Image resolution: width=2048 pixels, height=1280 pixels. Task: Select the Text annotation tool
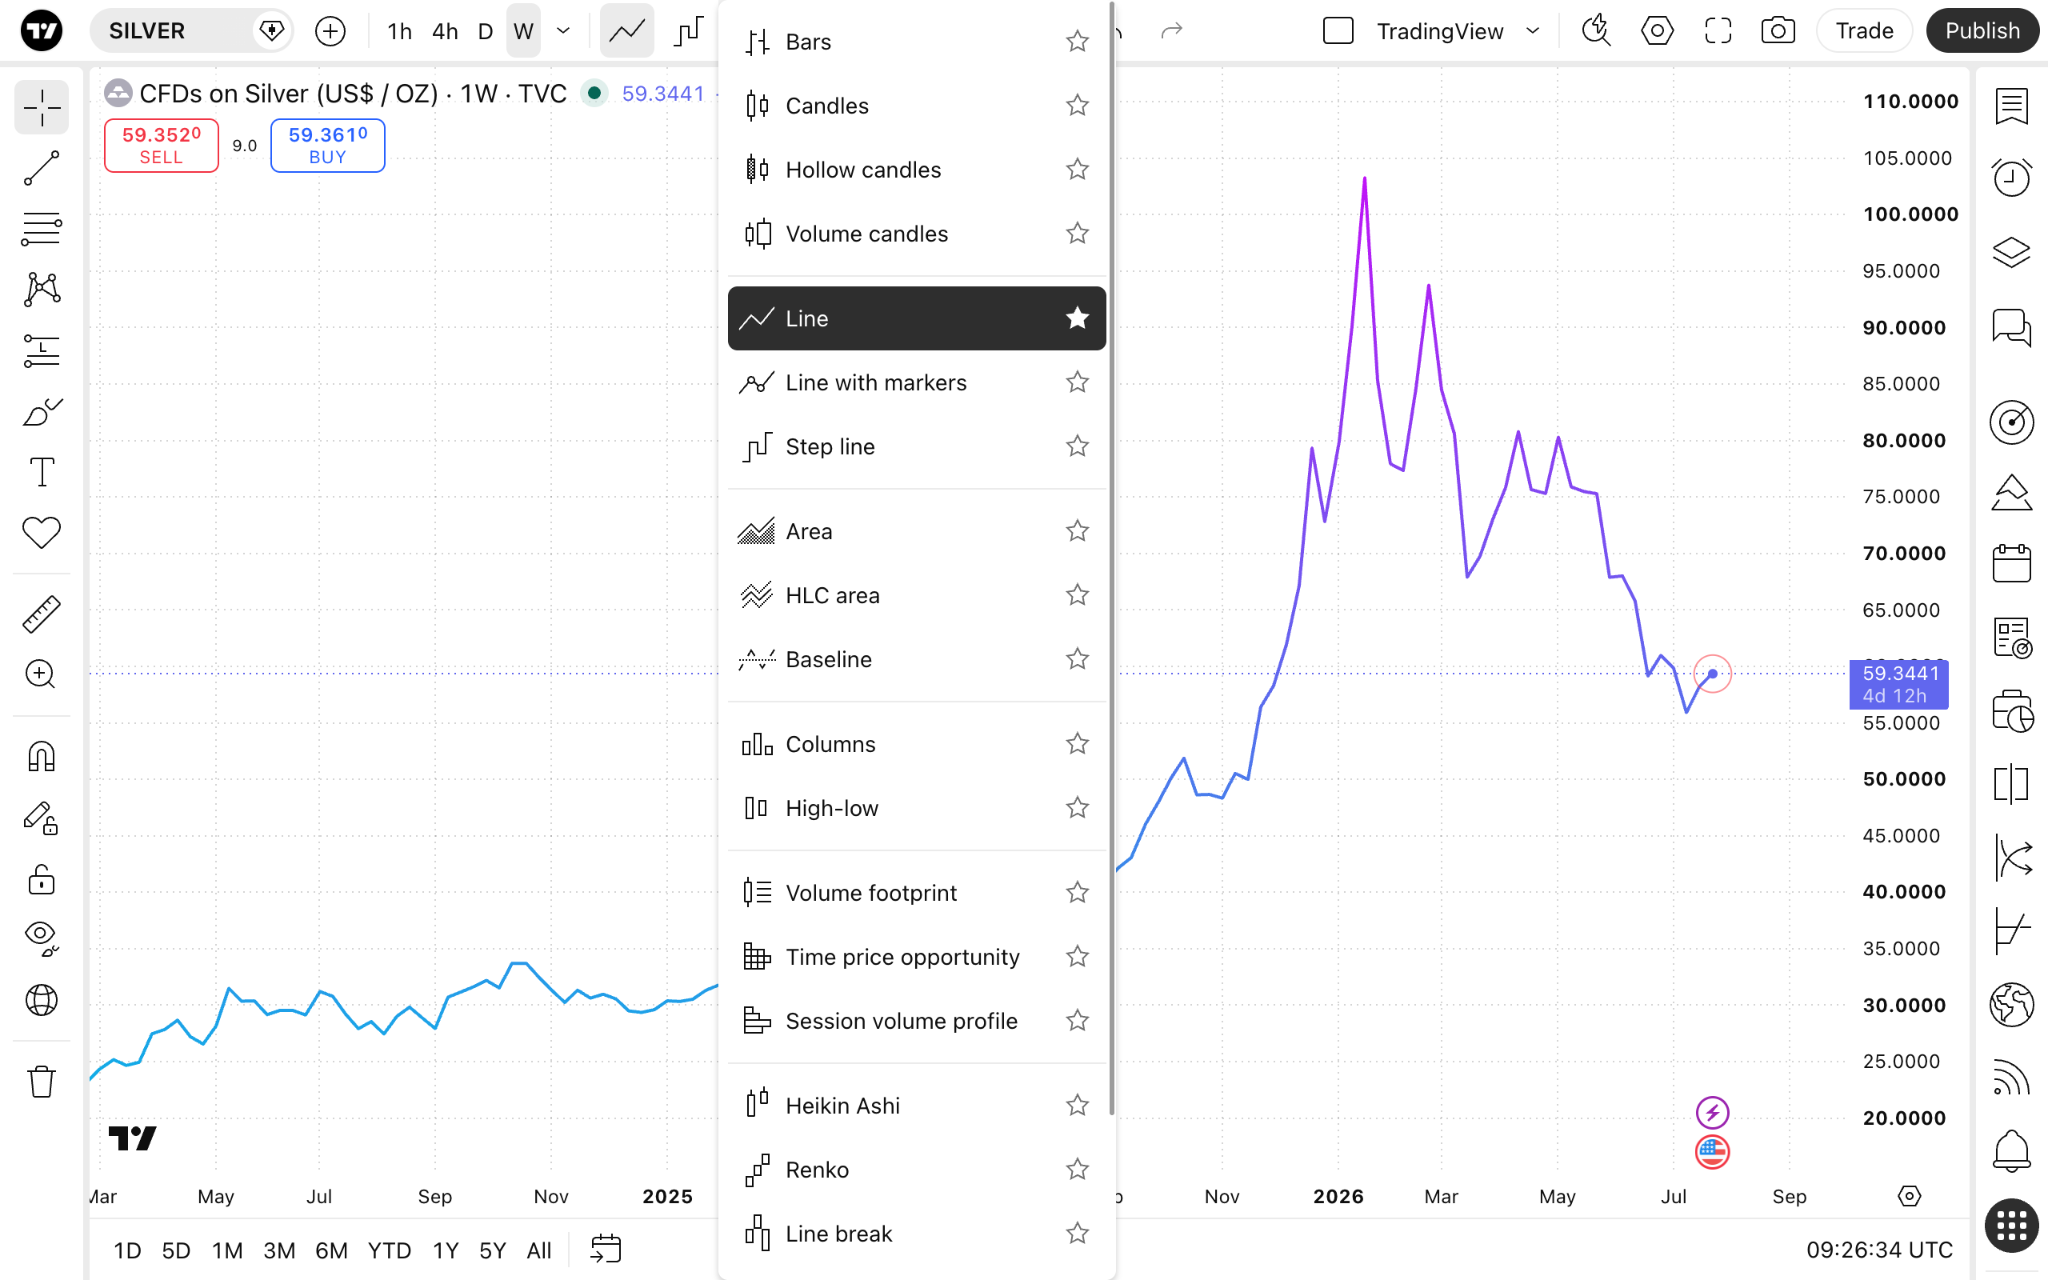pos(42,472)
